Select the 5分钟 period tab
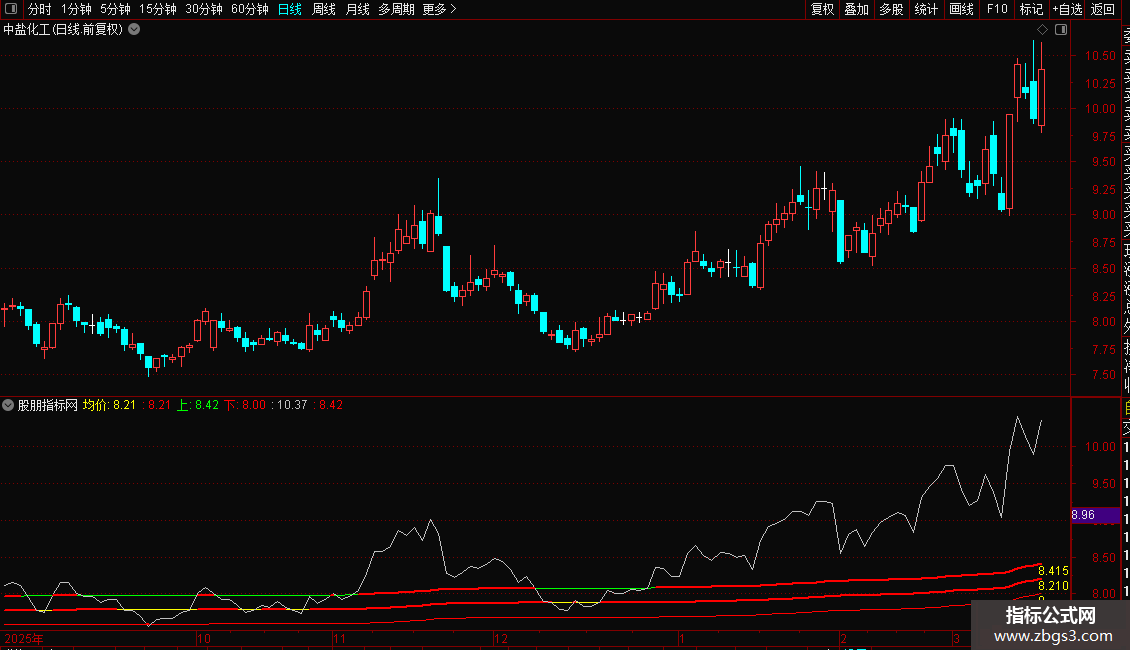Screen dimensions: 1130x650 coord(115,9)
